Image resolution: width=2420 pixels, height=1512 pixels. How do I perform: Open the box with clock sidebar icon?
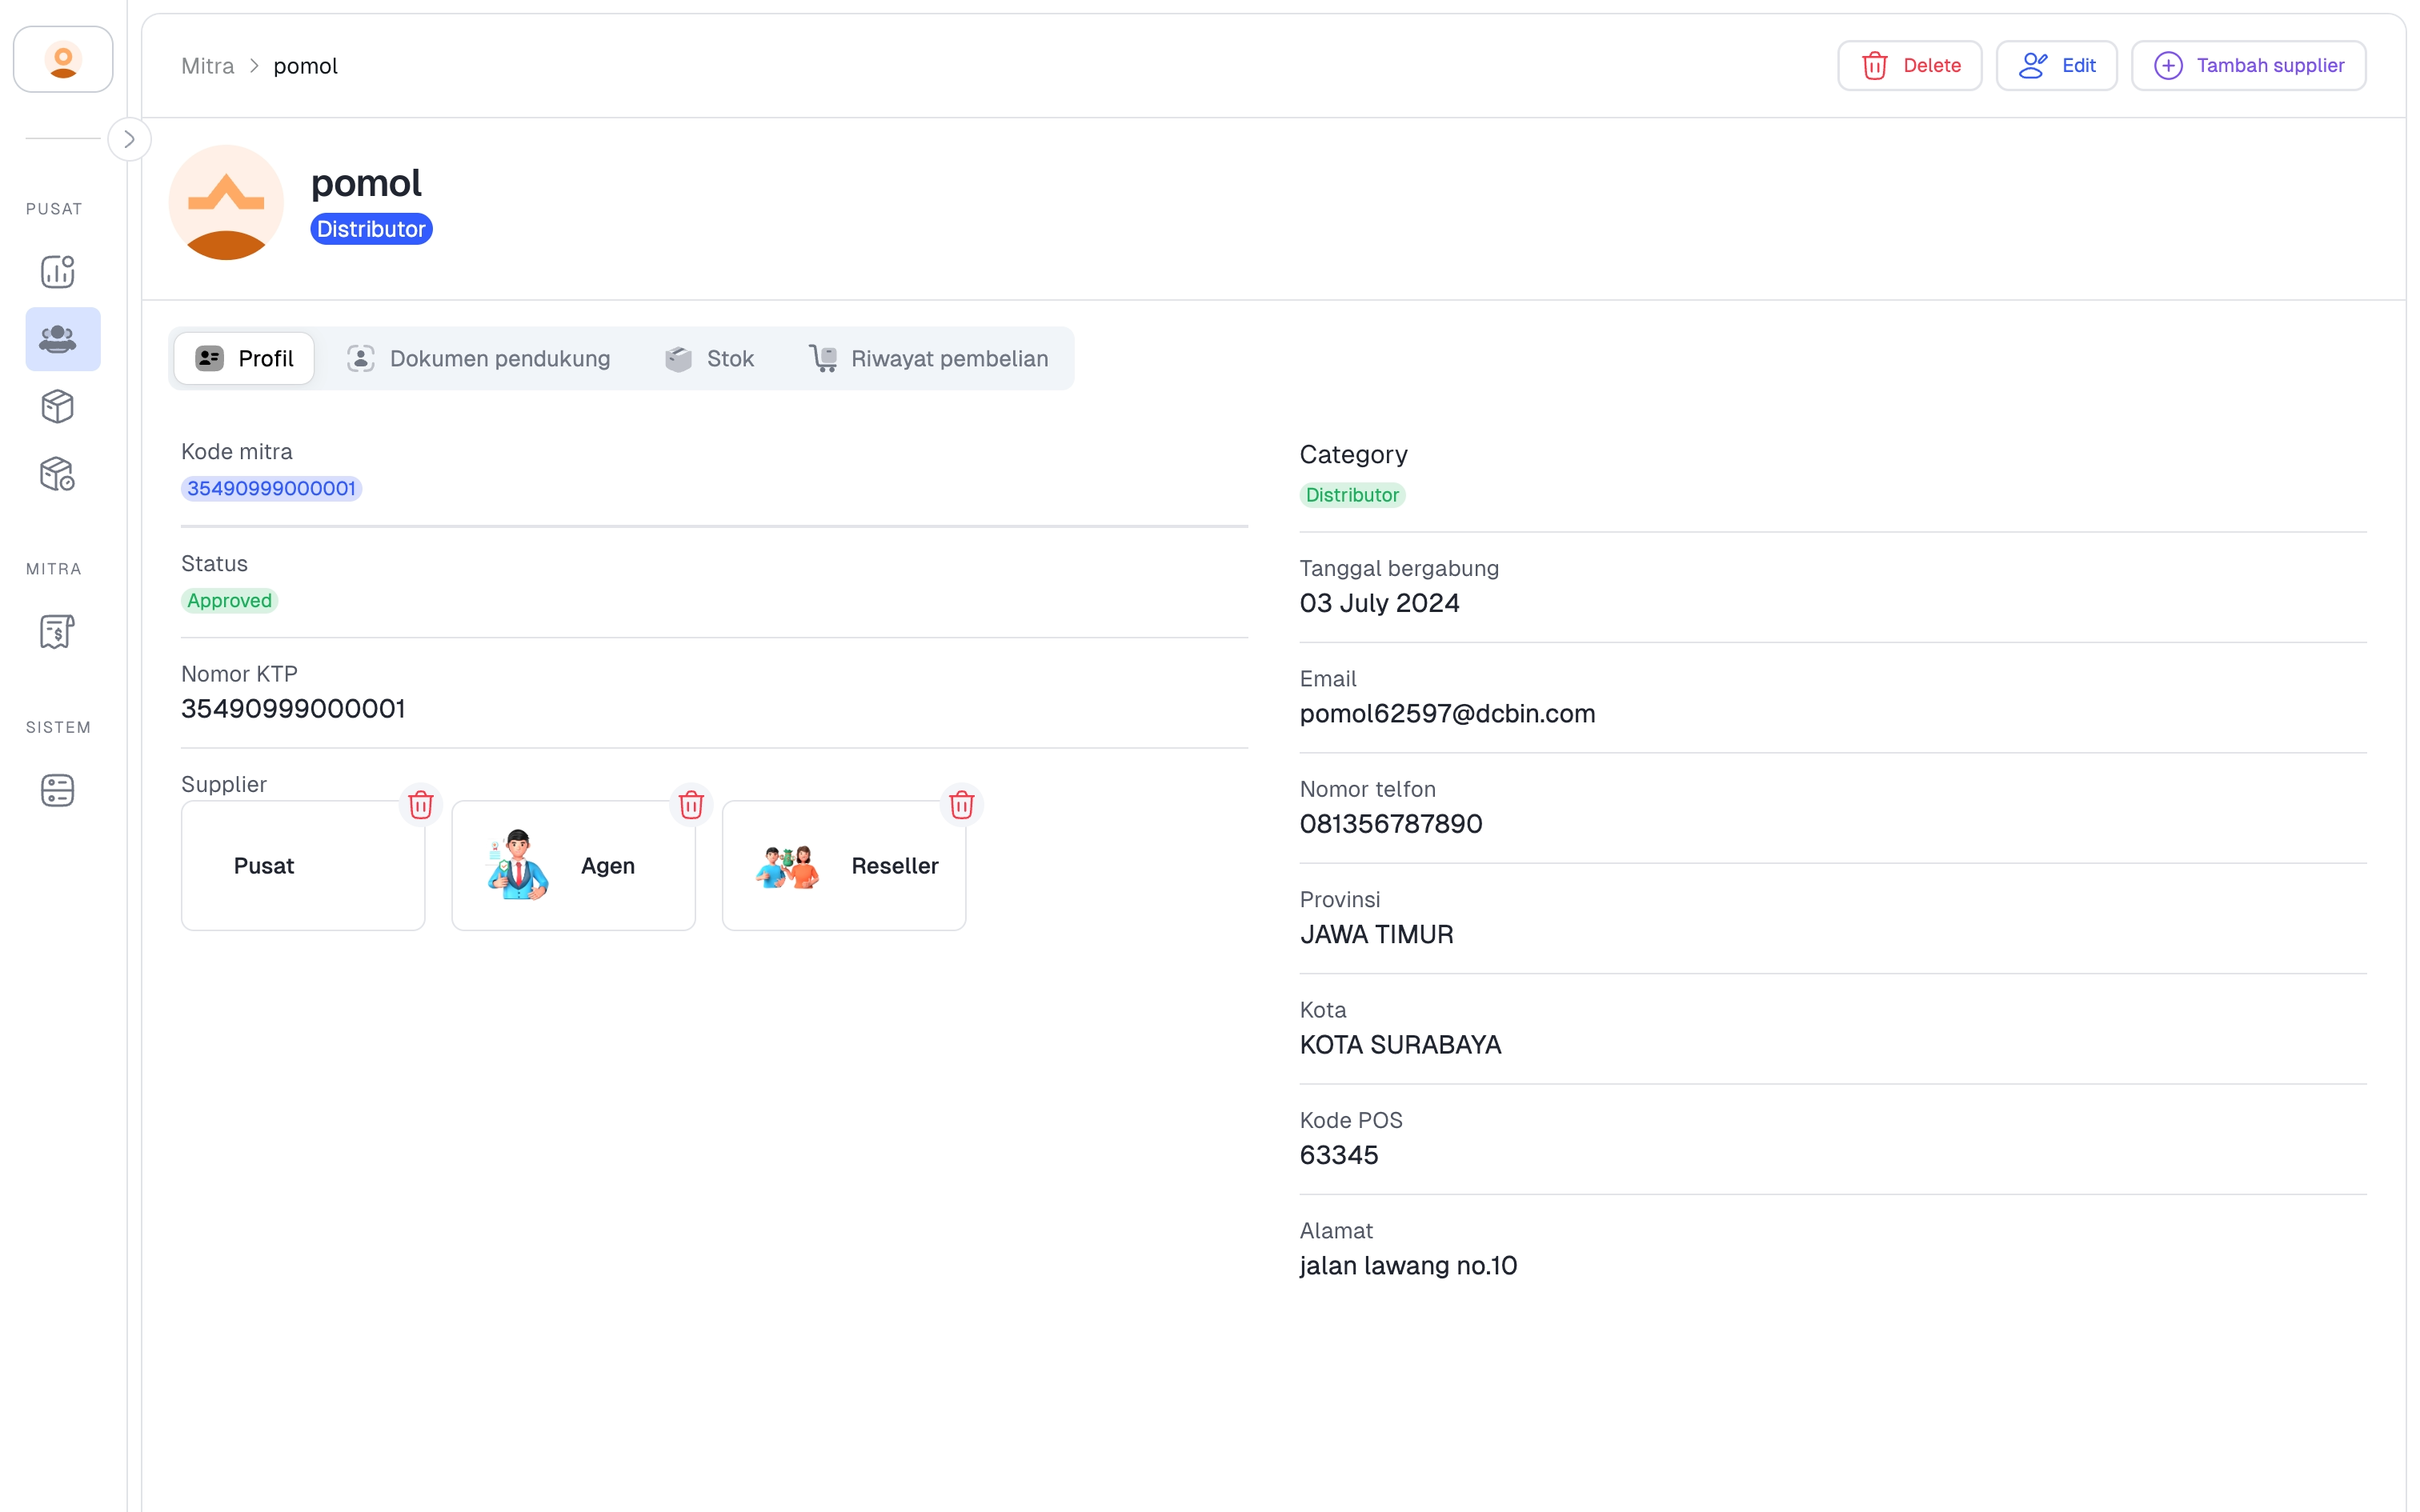[x=58, y=474]
